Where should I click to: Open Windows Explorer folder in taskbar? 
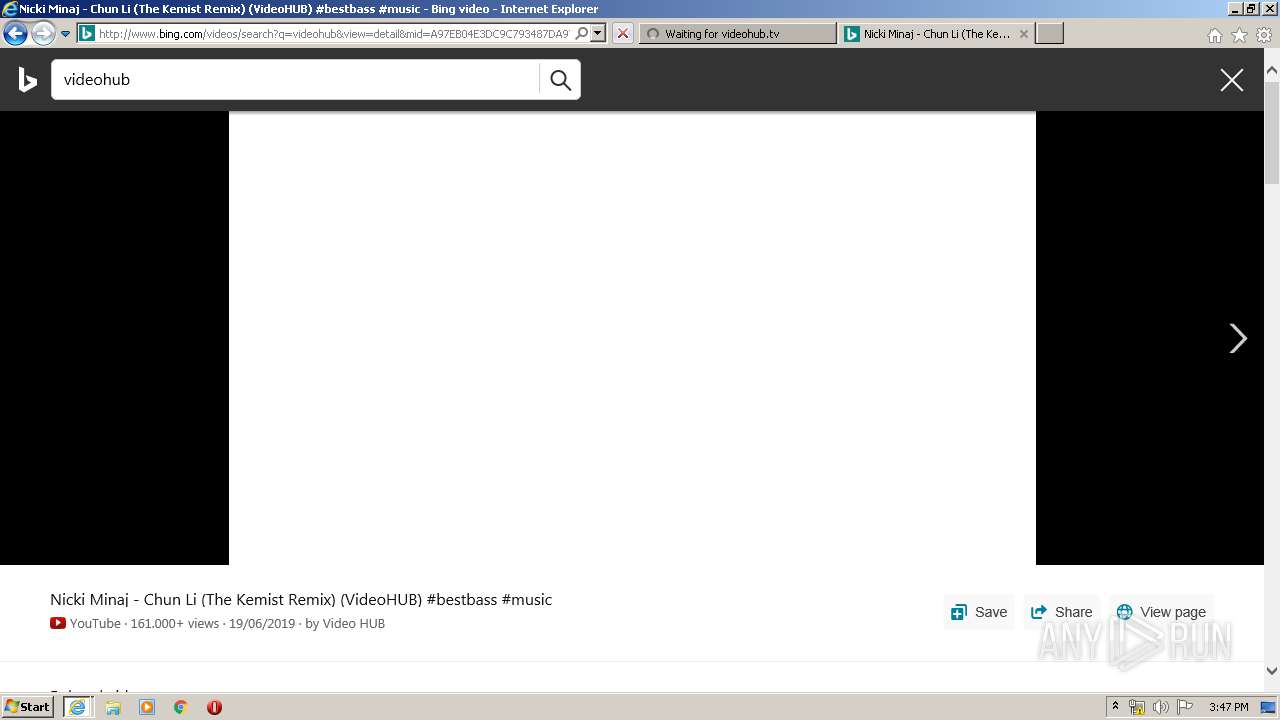pyautogui.click(x=113, y=707)
